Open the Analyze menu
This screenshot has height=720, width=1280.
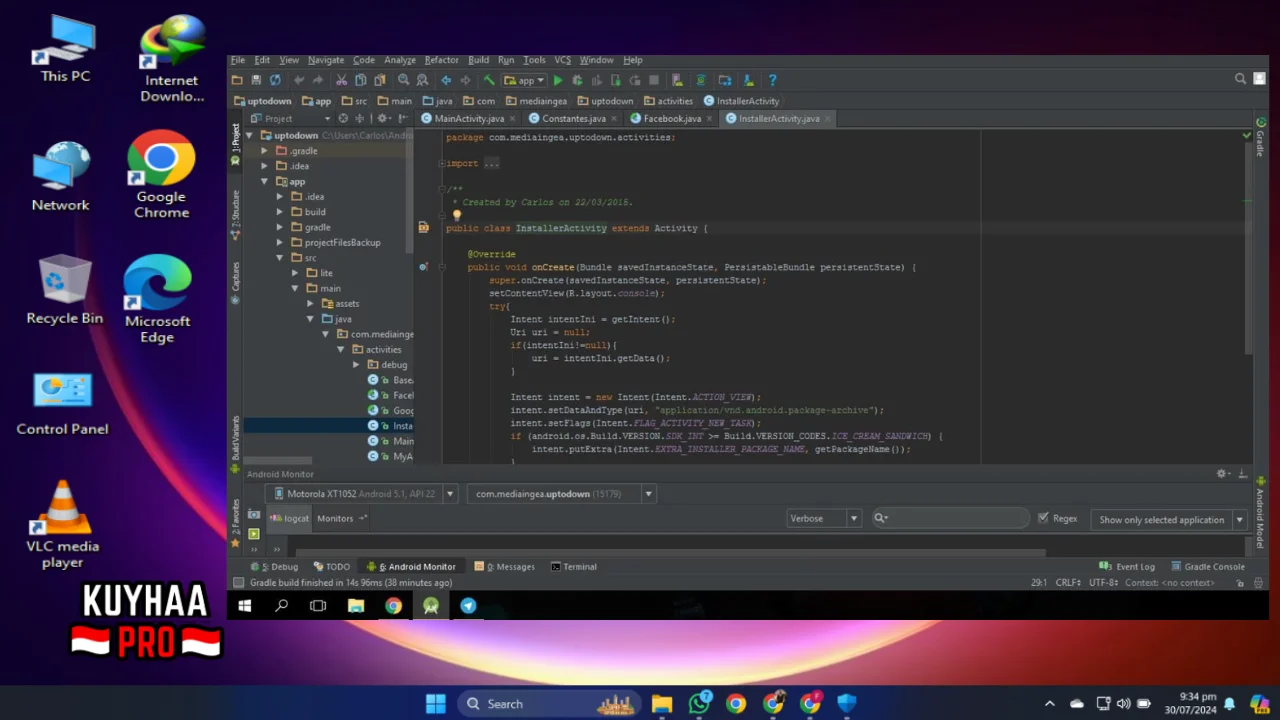pyautogui.click(x=399, y=60)
